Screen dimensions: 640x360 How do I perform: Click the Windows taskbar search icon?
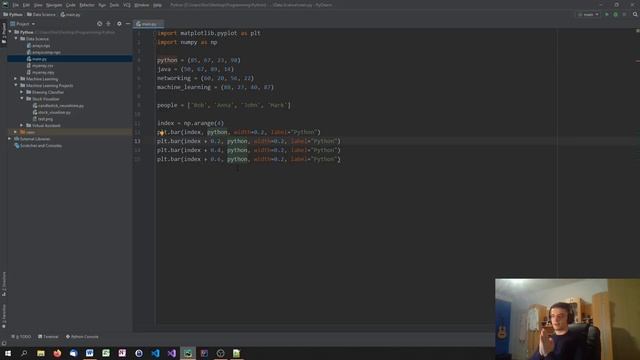tap(24, 353)
